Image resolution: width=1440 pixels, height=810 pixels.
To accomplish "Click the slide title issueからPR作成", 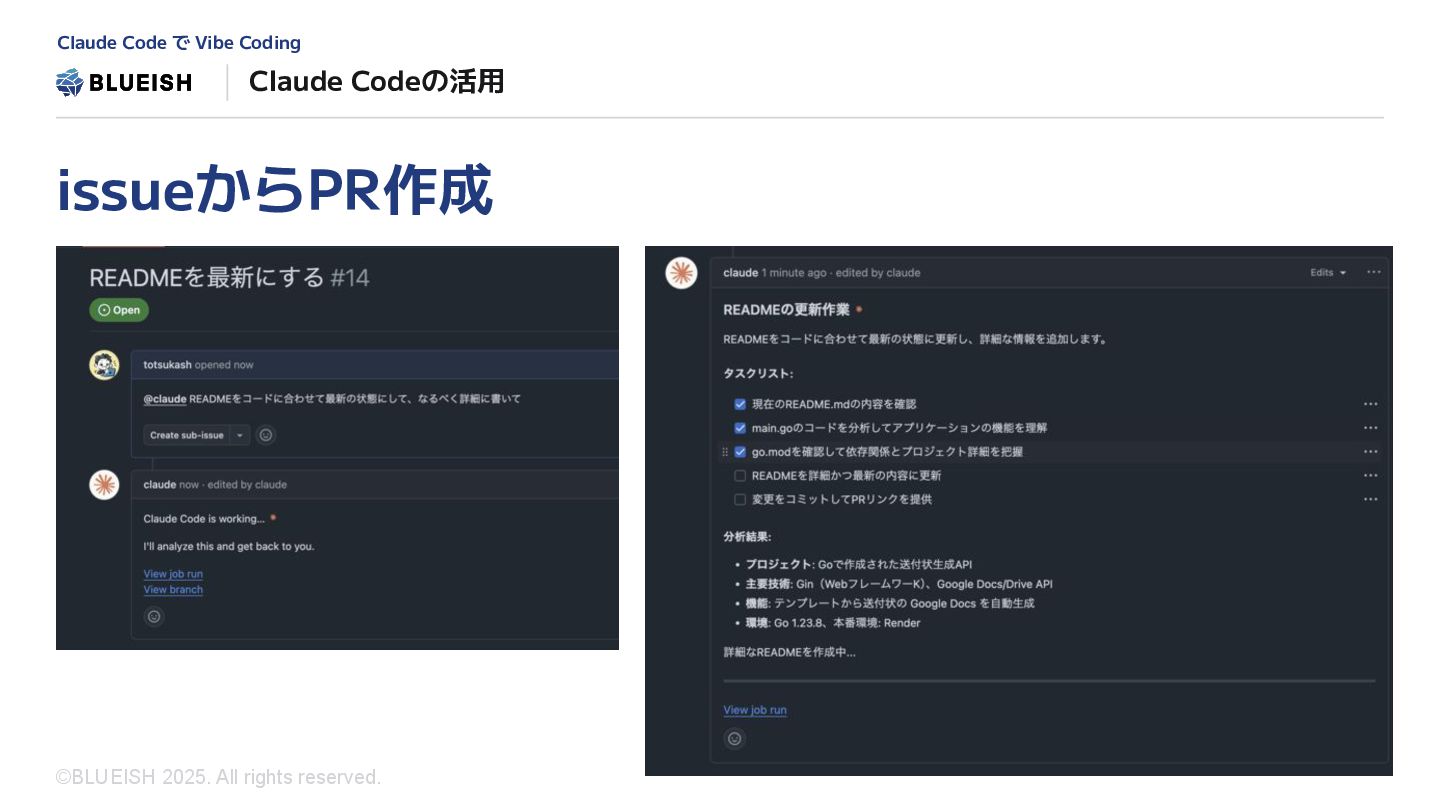I will pos(274,190).
